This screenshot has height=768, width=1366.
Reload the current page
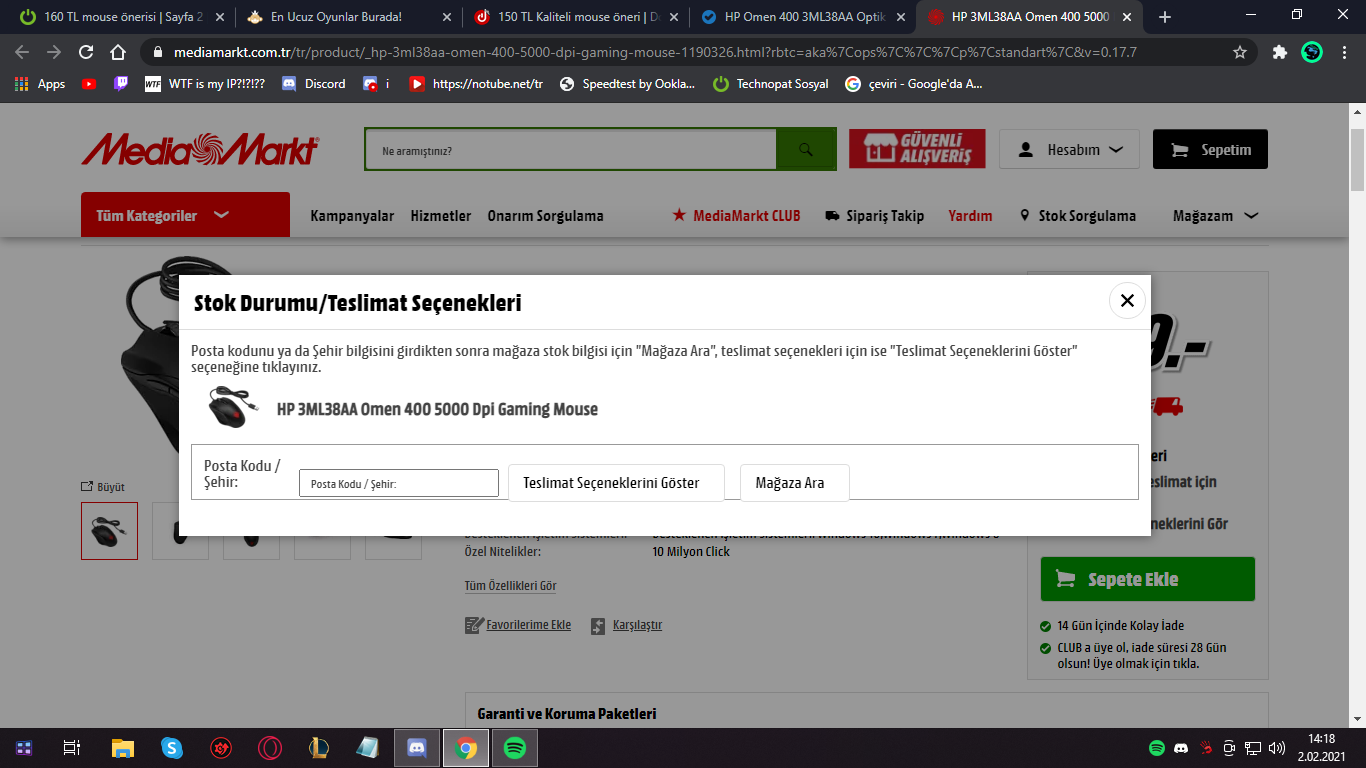86,52
